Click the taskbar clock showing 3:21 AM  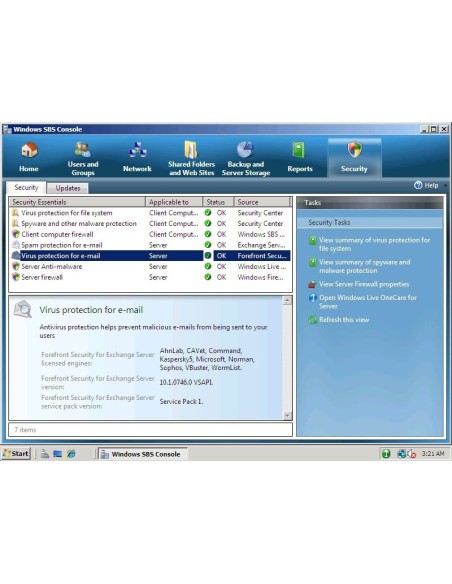[433, 454]
